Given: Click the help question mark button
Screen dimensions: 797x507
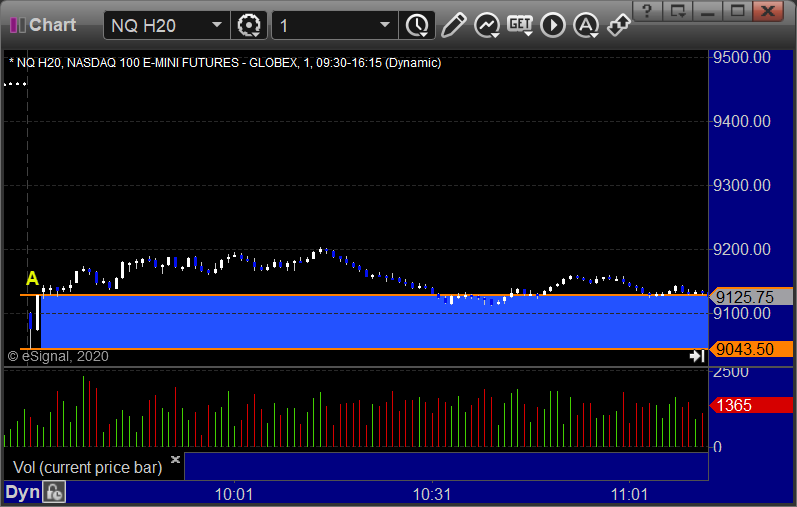Looking at the screenshot, I should 649,11.
